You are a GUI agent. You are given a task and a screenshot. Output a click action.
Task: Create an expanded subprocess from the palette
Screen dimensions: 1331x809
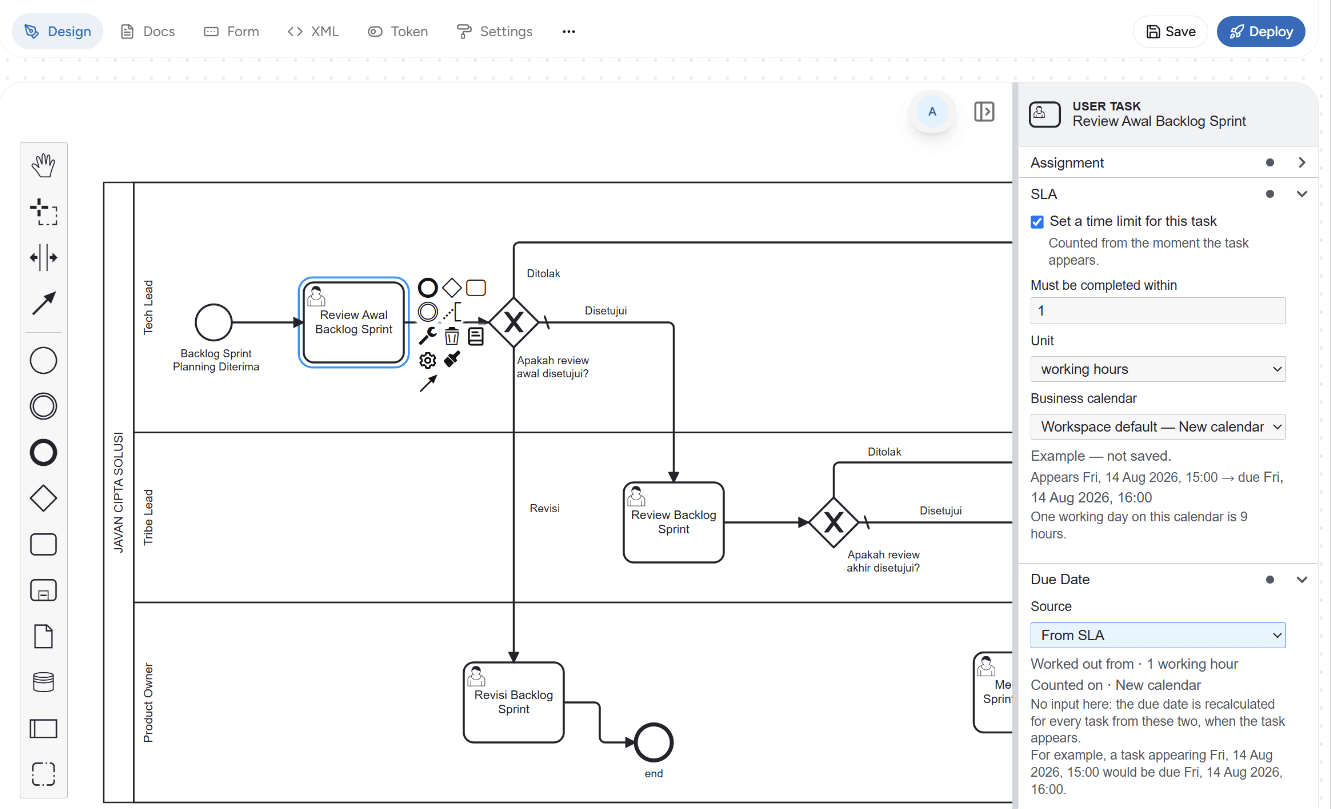tap(43, 590)
